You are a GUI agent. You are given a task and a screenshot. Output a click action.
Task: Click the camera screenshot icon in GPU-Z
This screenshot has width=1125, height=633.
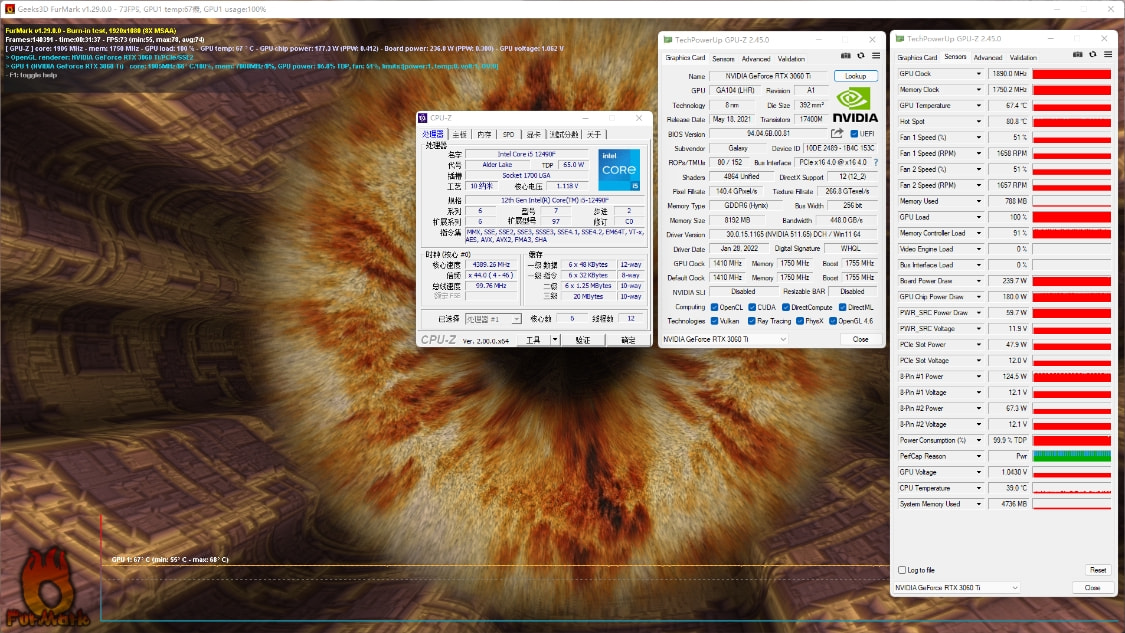coord(846,56)
